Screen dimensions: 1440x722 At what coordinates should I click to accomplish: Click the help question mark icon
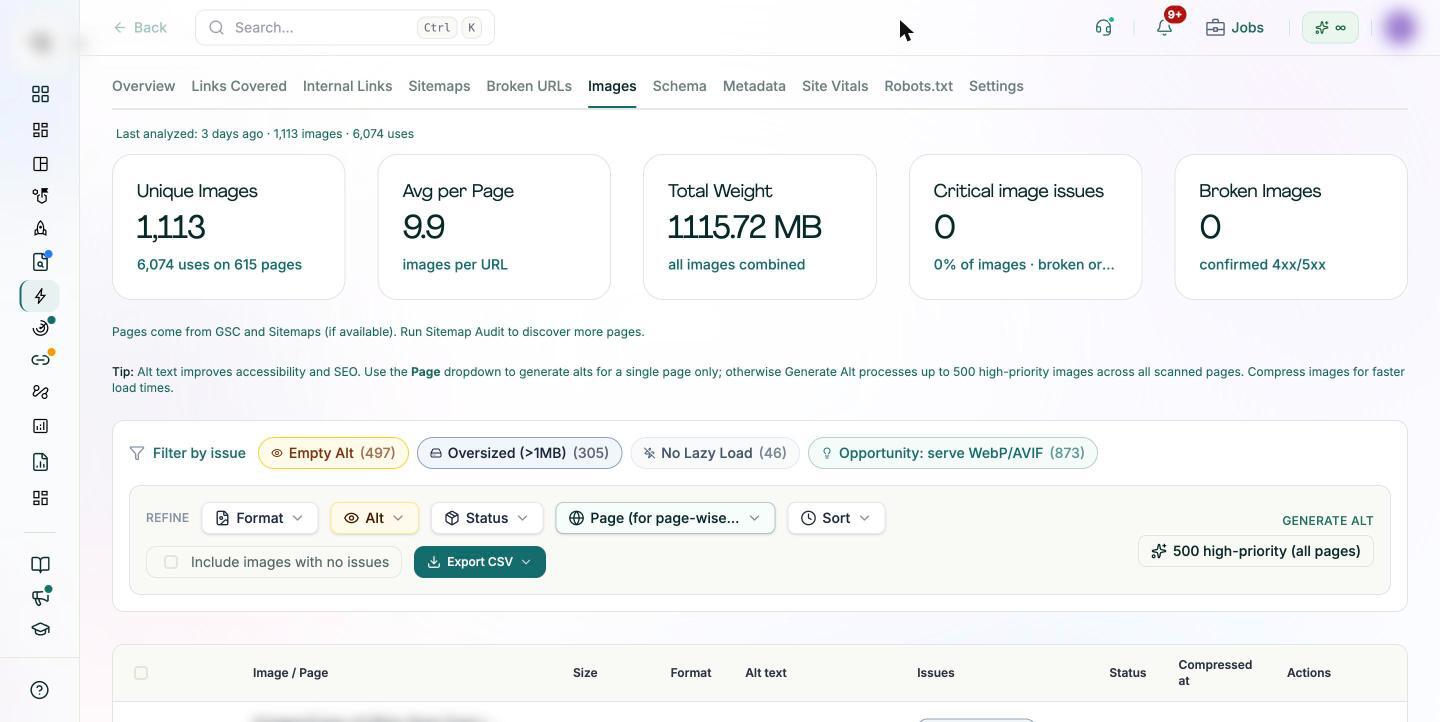tap(40, 690)
